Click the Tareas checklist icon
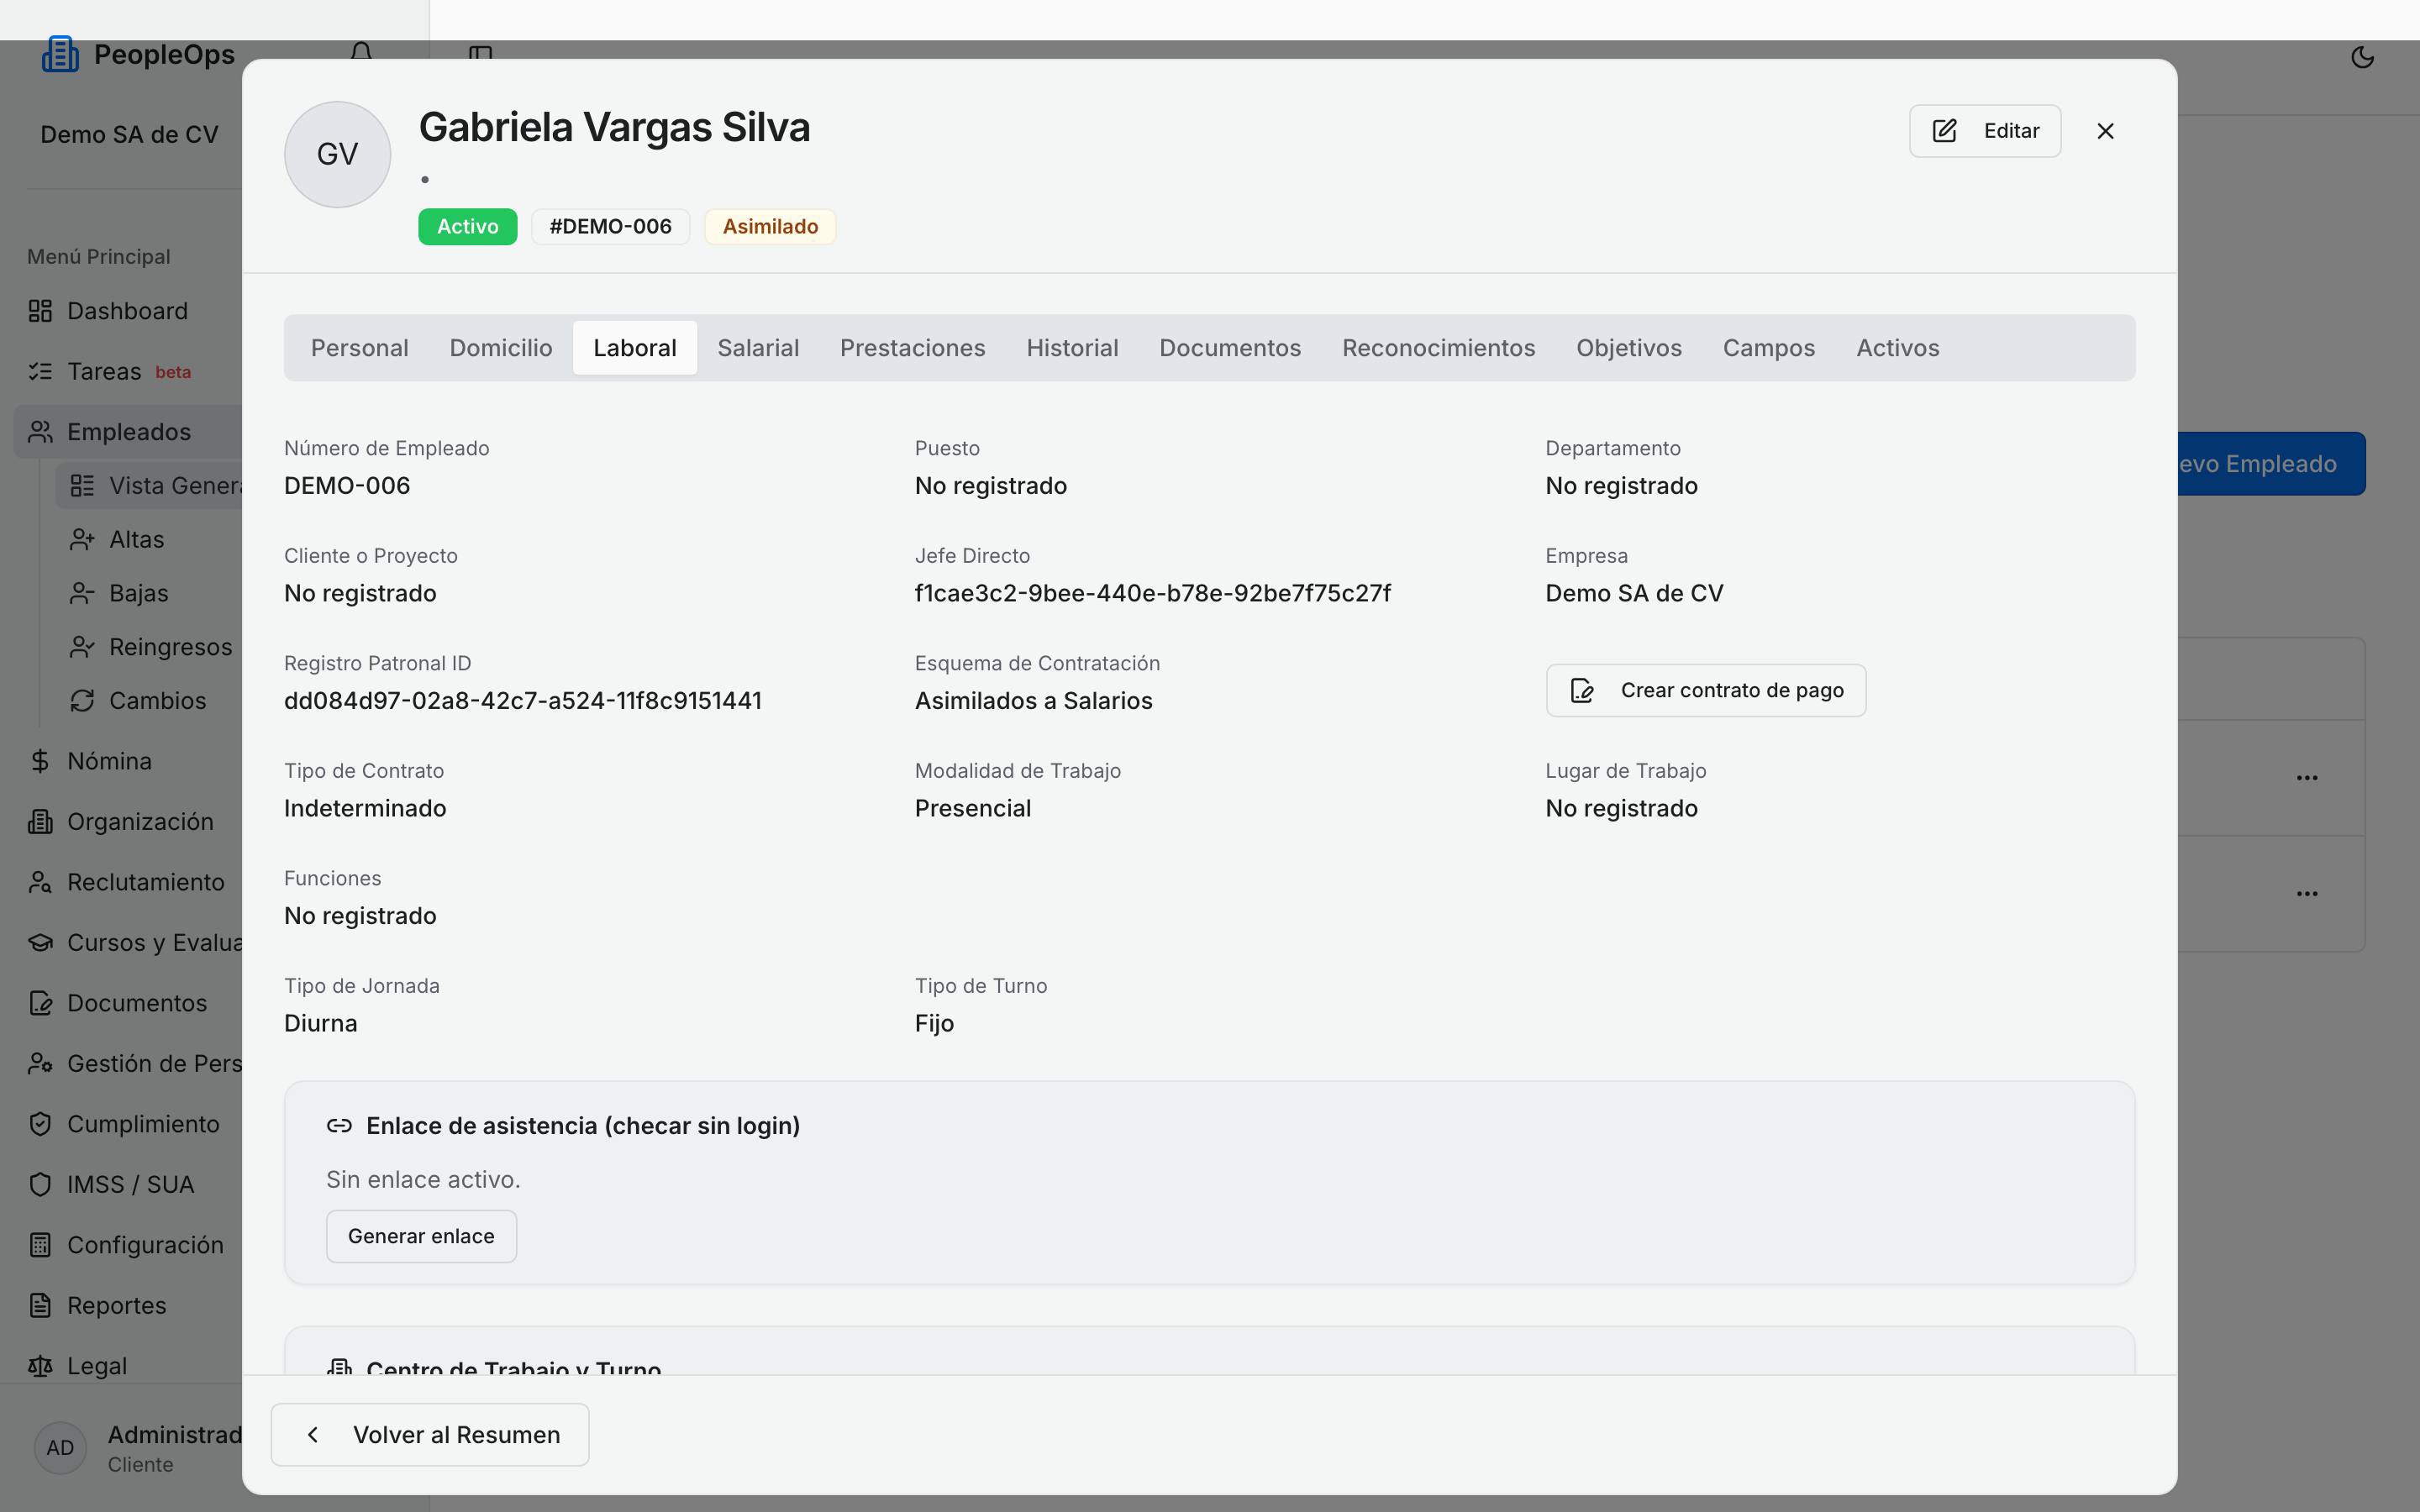2420x1512 pixels. [x=40, y=372]
